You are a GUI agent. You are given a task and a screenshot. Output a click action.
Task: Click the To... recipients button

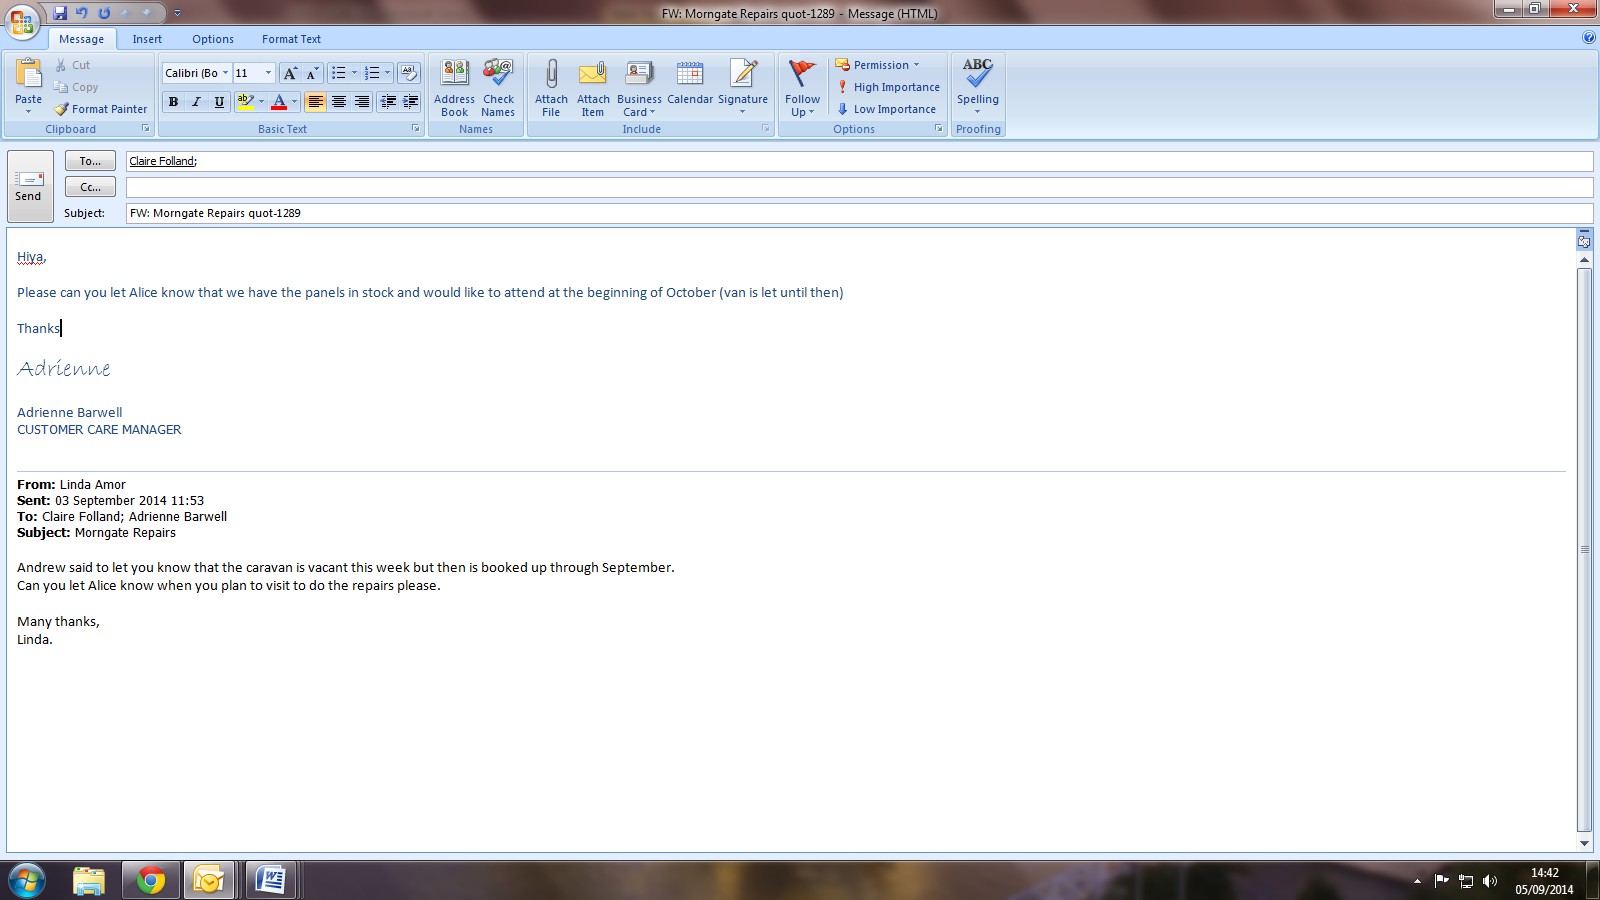[x=90, y=161]
